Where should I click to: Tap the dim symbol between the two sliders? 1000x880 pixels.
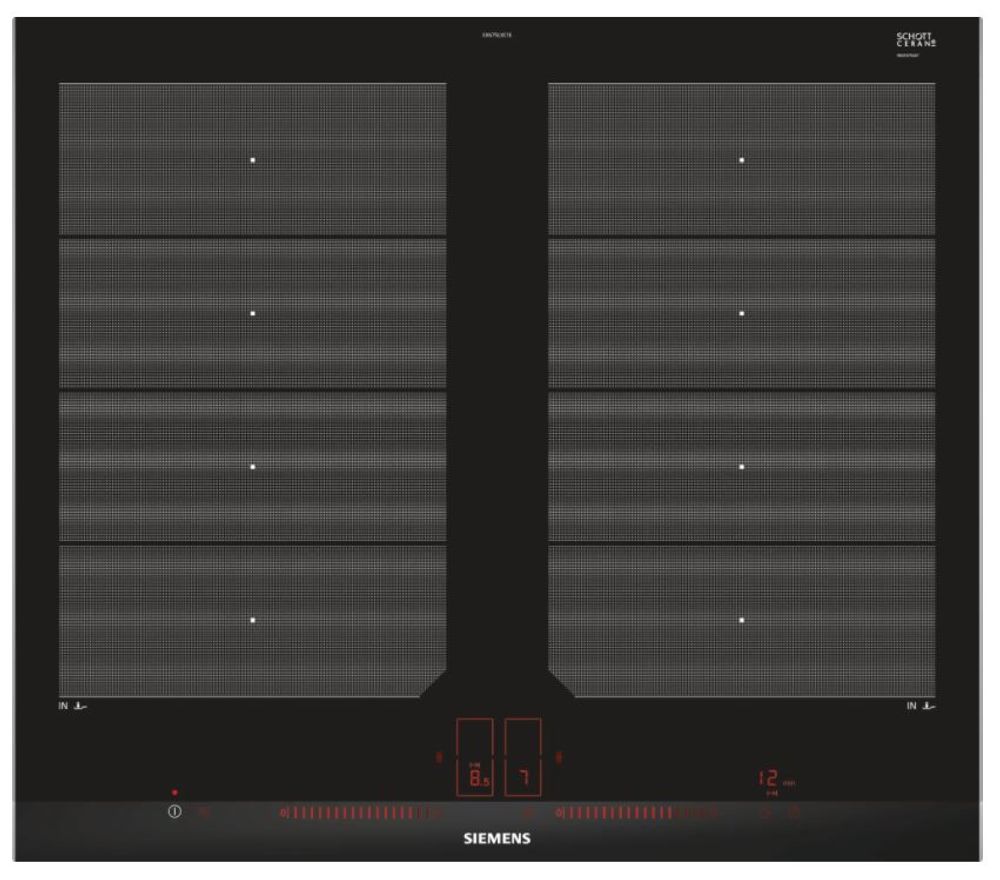coord(529,813)
